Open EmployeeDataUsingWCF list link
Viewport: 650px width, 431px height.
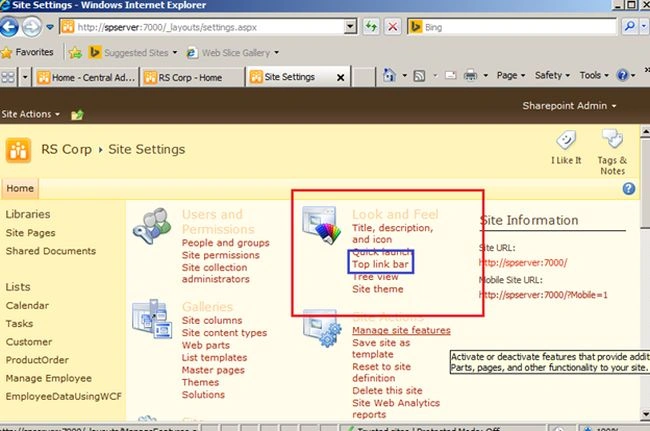pos(63,397)
